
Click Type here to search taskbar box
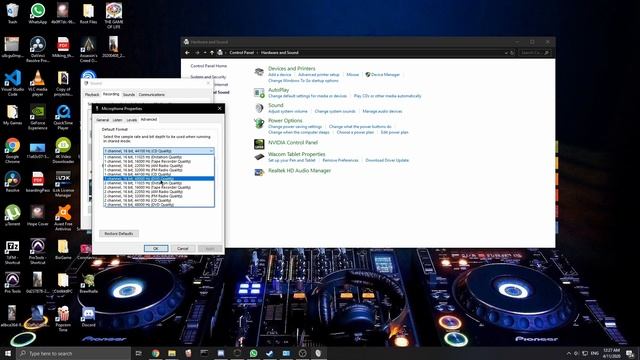click(74, 353)
